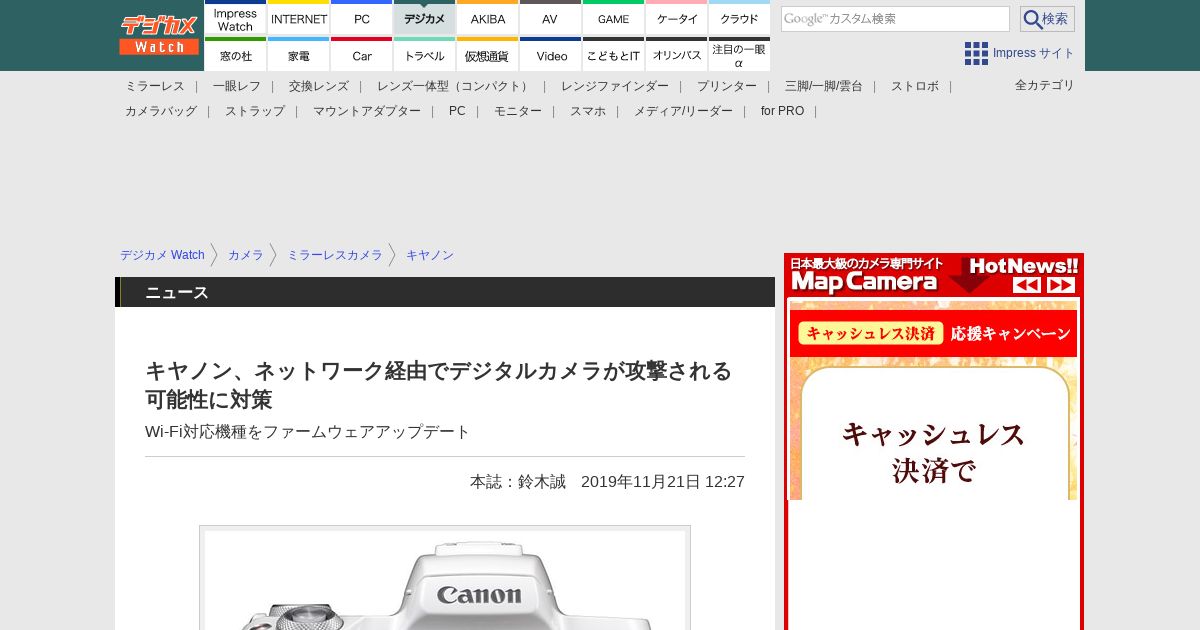This screenshot has height=630, width=1200.
Task: Click the Map Camera ad previous arrow
Action: [x=1027, y=285]
